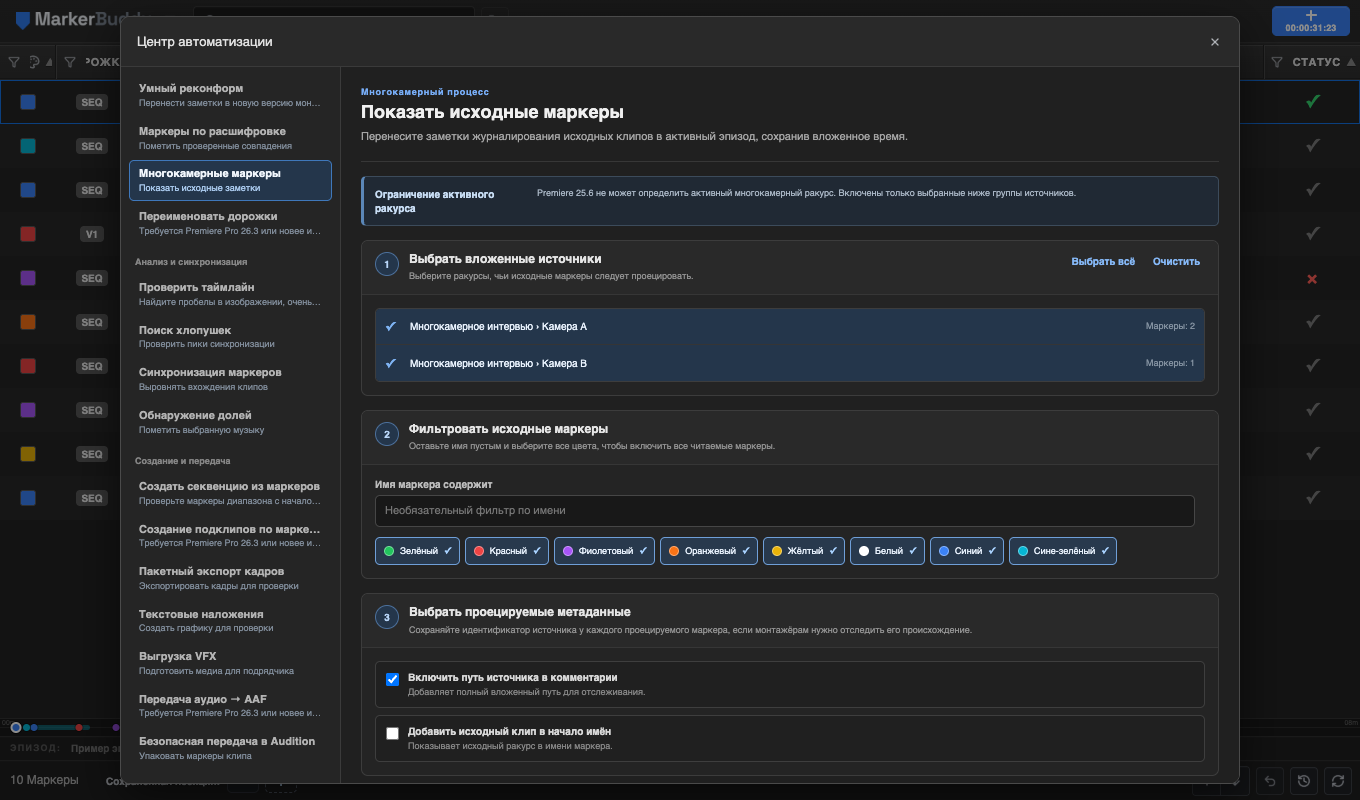1360x800 pixels.
Task: Open Переименовать дорожки in the sidebar
Action: click(x=230, y=223)
